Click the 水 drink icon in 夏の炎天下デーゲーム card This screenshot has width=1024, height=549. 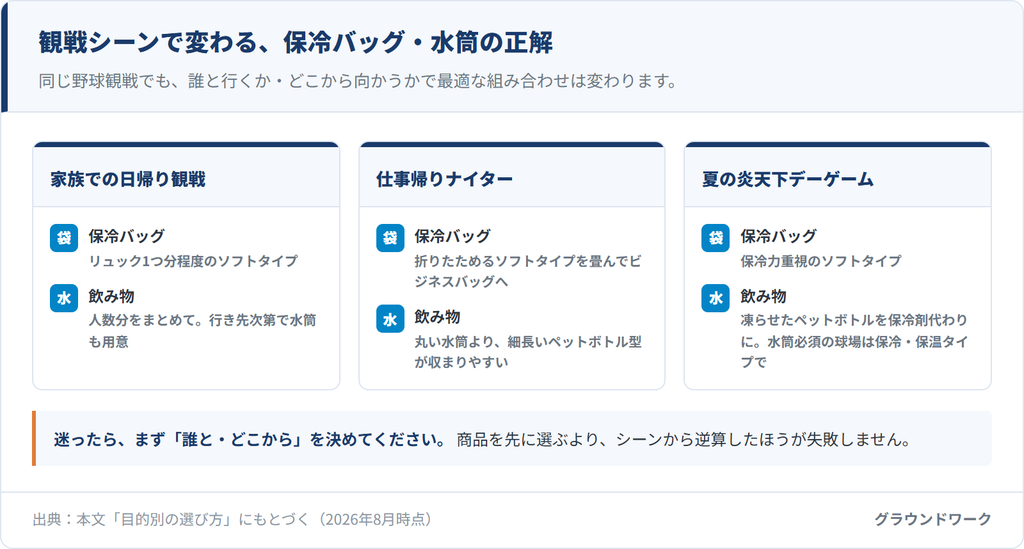coord(716,298)
